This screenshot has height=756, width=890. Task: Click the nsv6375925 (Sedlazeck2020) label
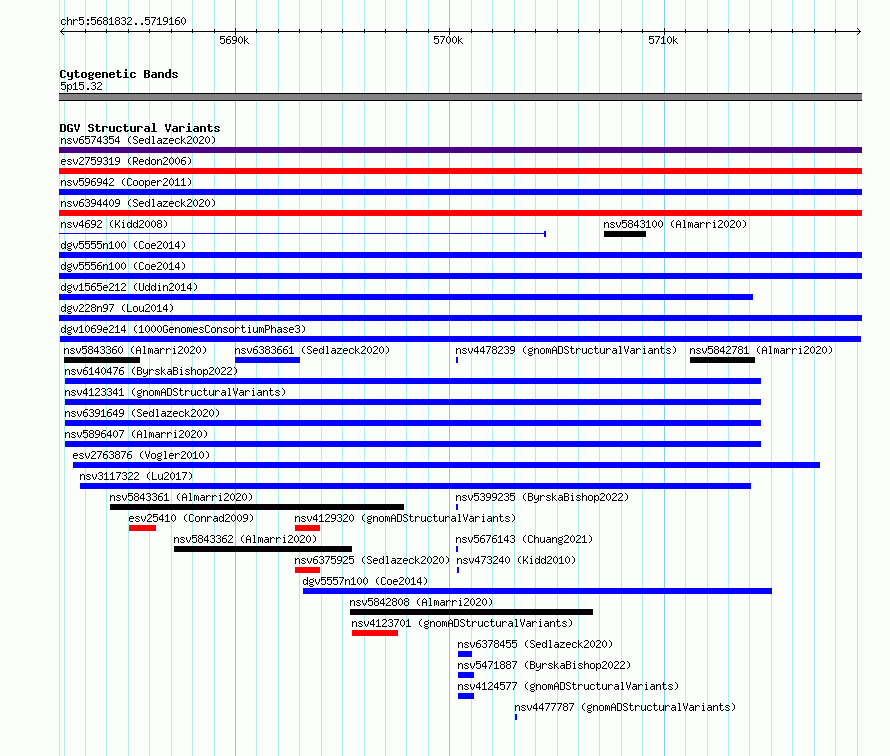(x=372, y=560)
